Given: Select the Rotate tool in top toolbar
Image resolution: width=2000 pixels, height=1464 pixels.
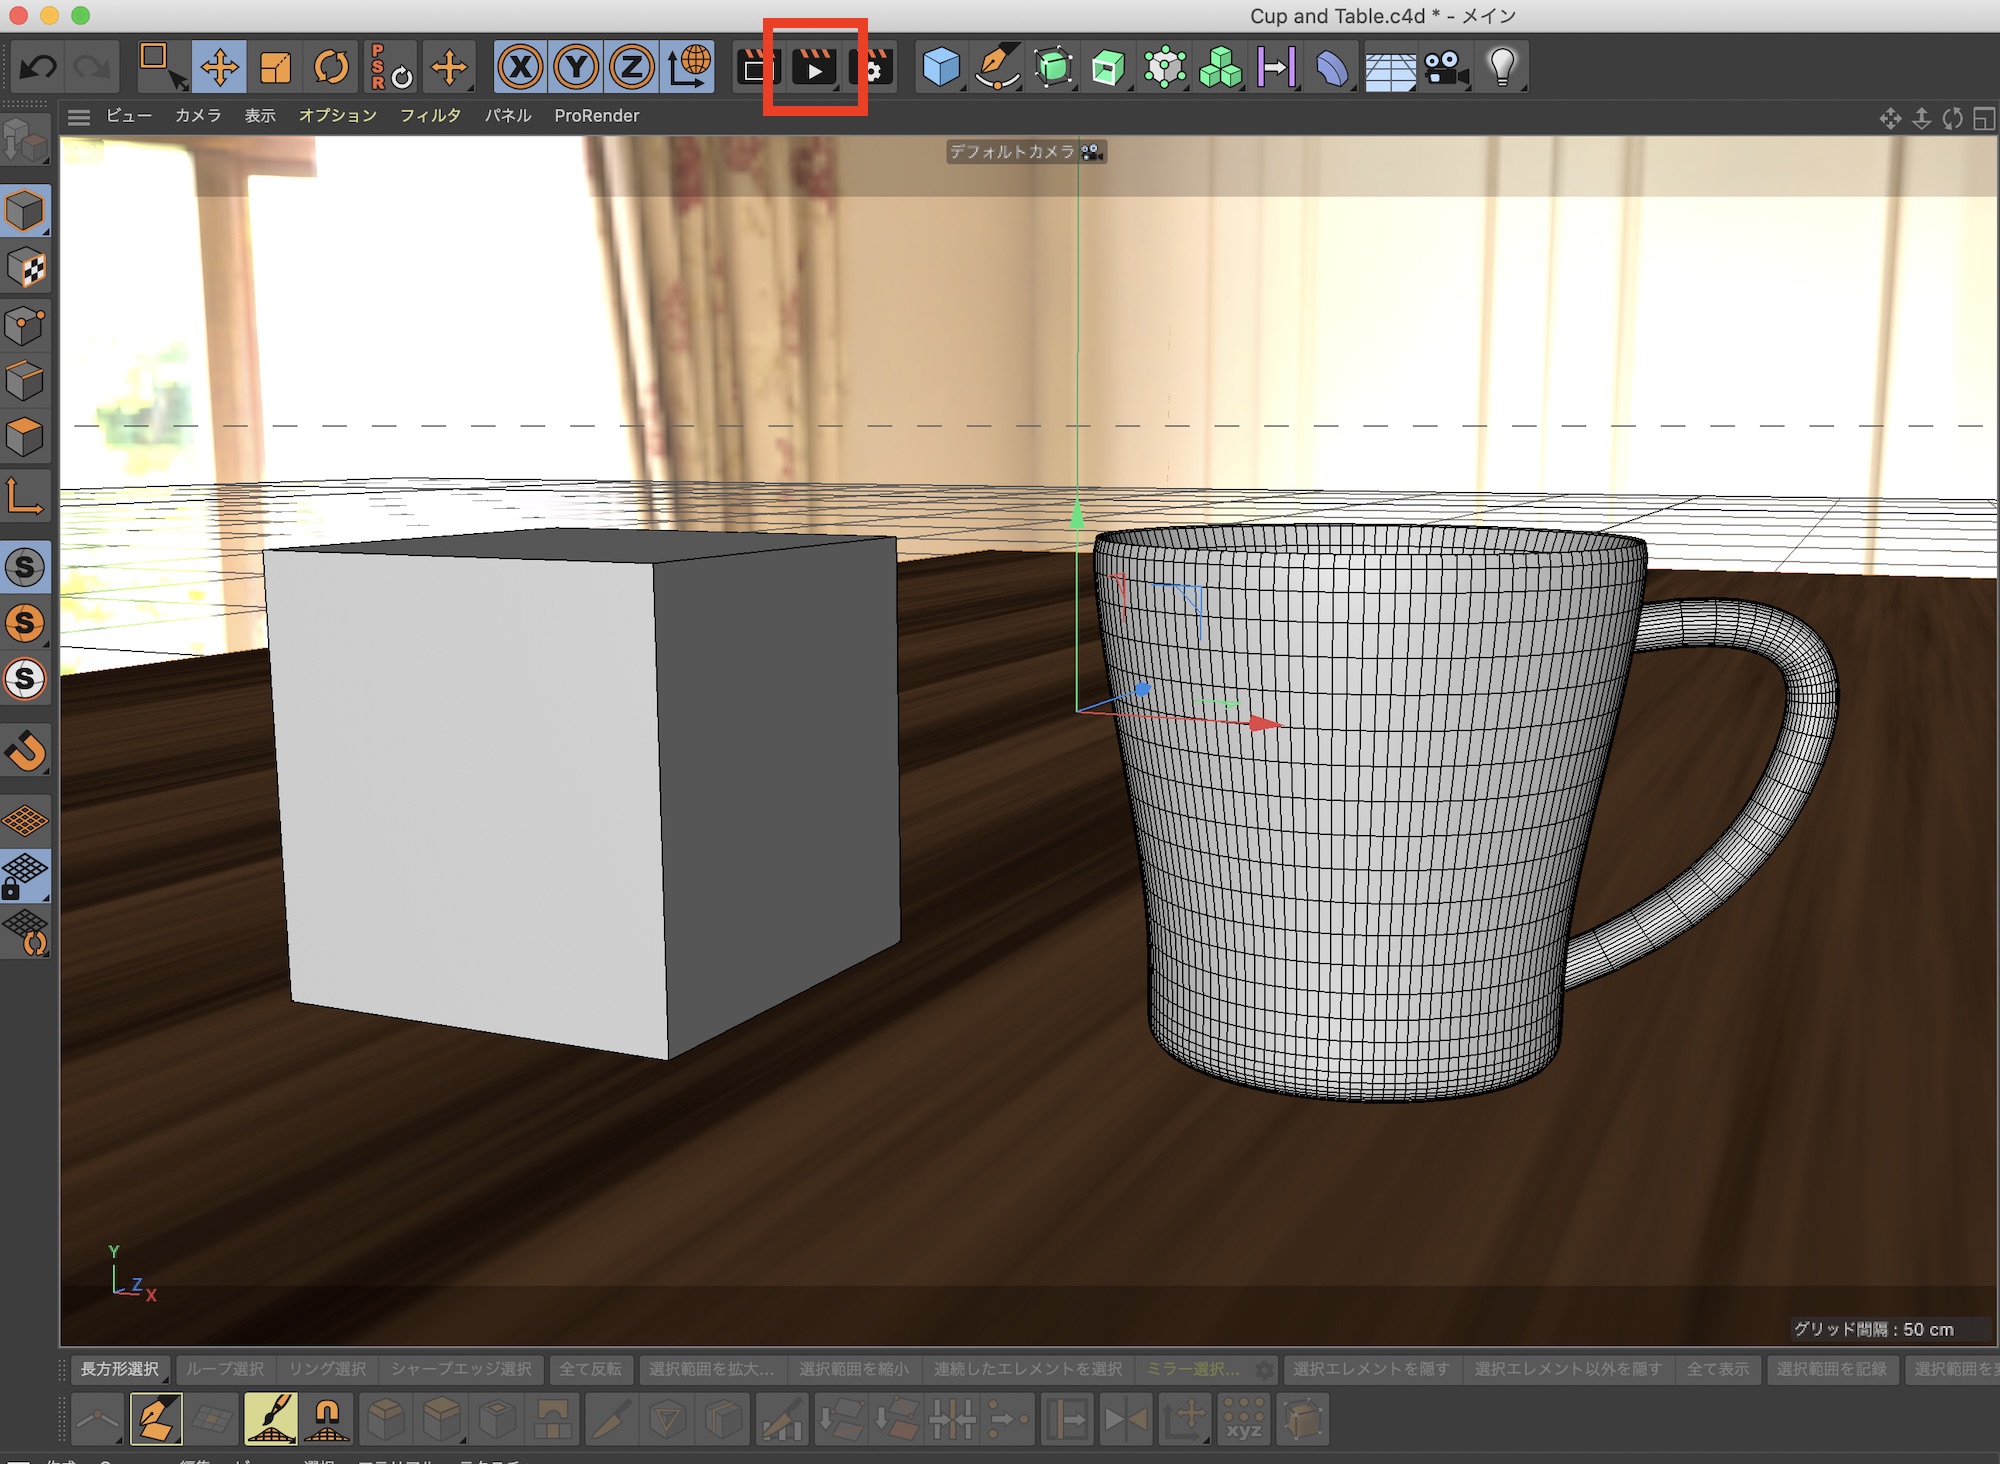Looking at the screenshot, I should click(x=331, y=68).
